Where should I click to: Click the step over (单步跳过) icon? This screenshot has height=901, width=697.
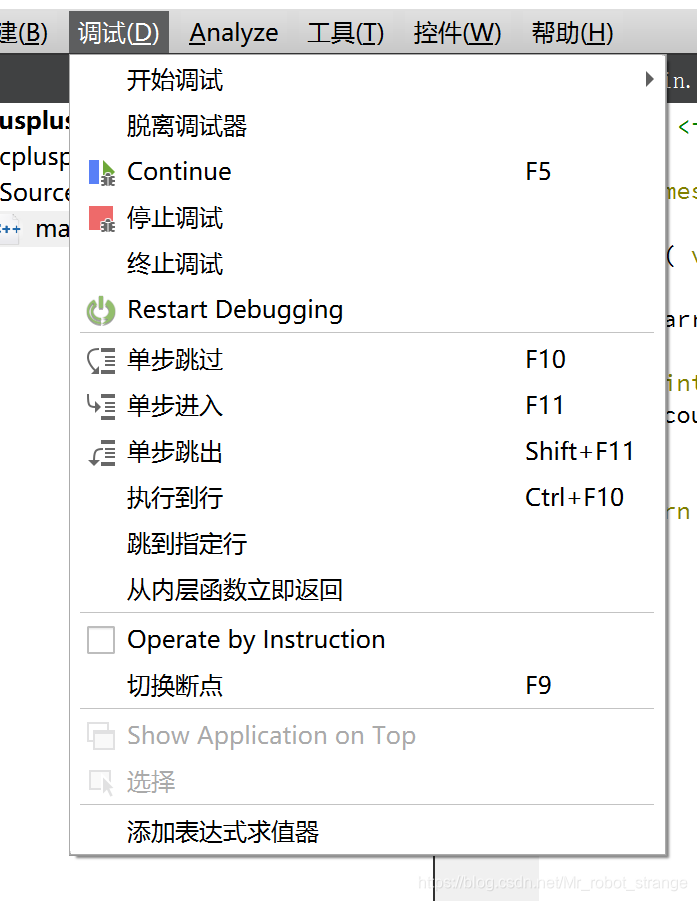[101, 361]
